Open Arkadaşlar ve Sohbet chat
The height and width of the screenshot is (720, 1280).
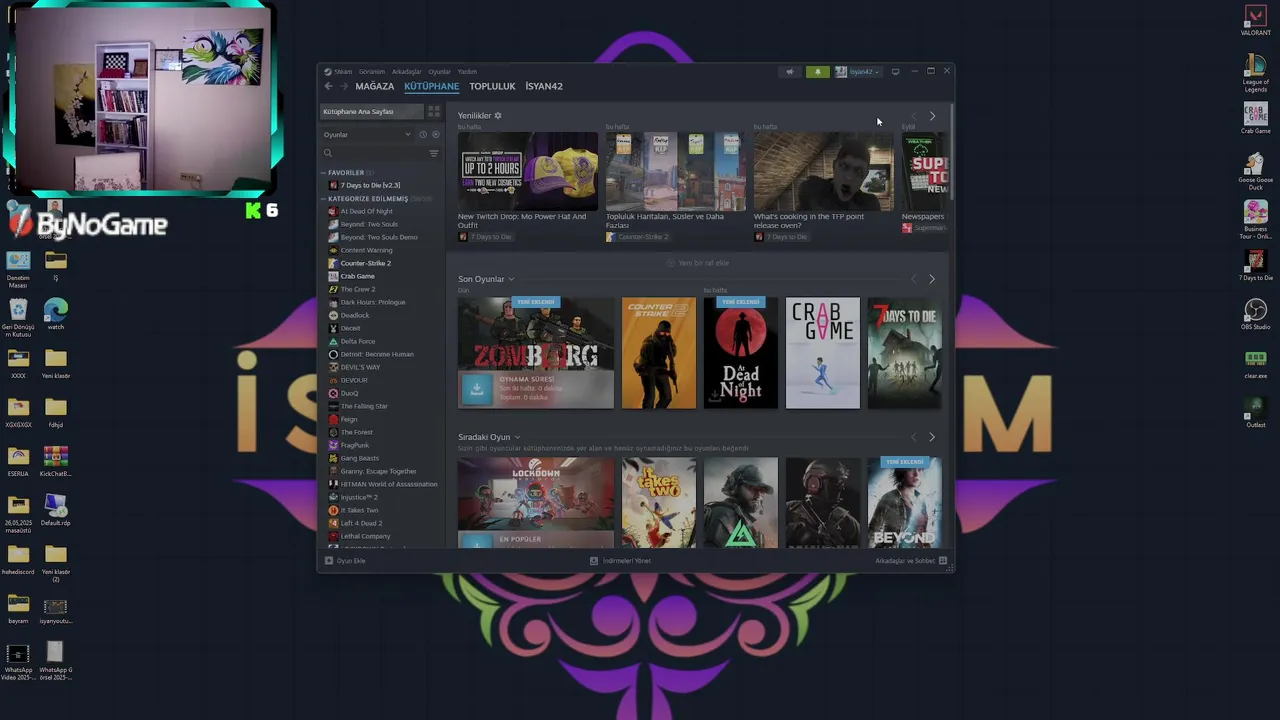[911, 561]
